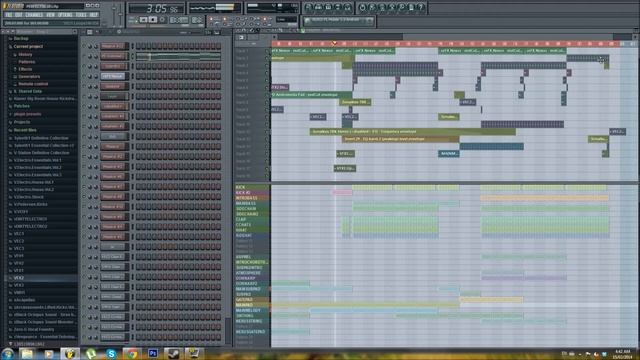Viewport: 640px width, 360px height.
Task: Select the nFX Nexus channel button
Action: [x=113, y=76]
